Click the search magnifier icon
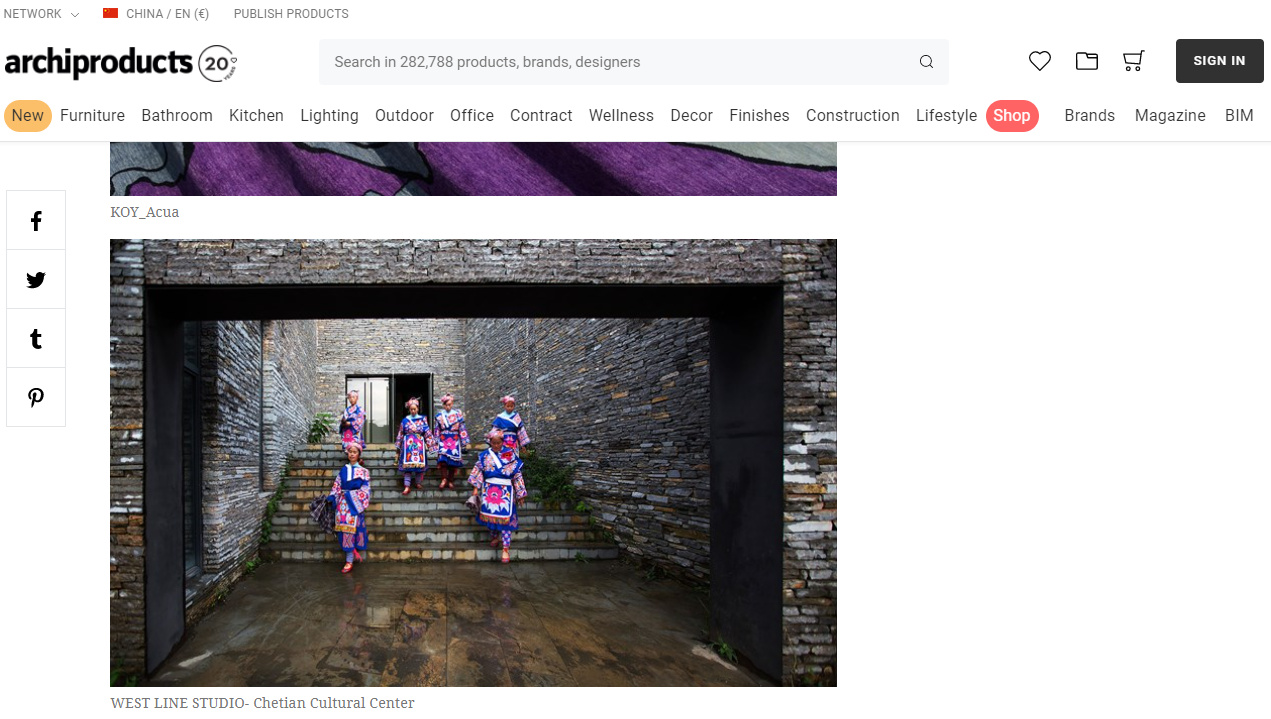1271x719 pixels. 926,62
